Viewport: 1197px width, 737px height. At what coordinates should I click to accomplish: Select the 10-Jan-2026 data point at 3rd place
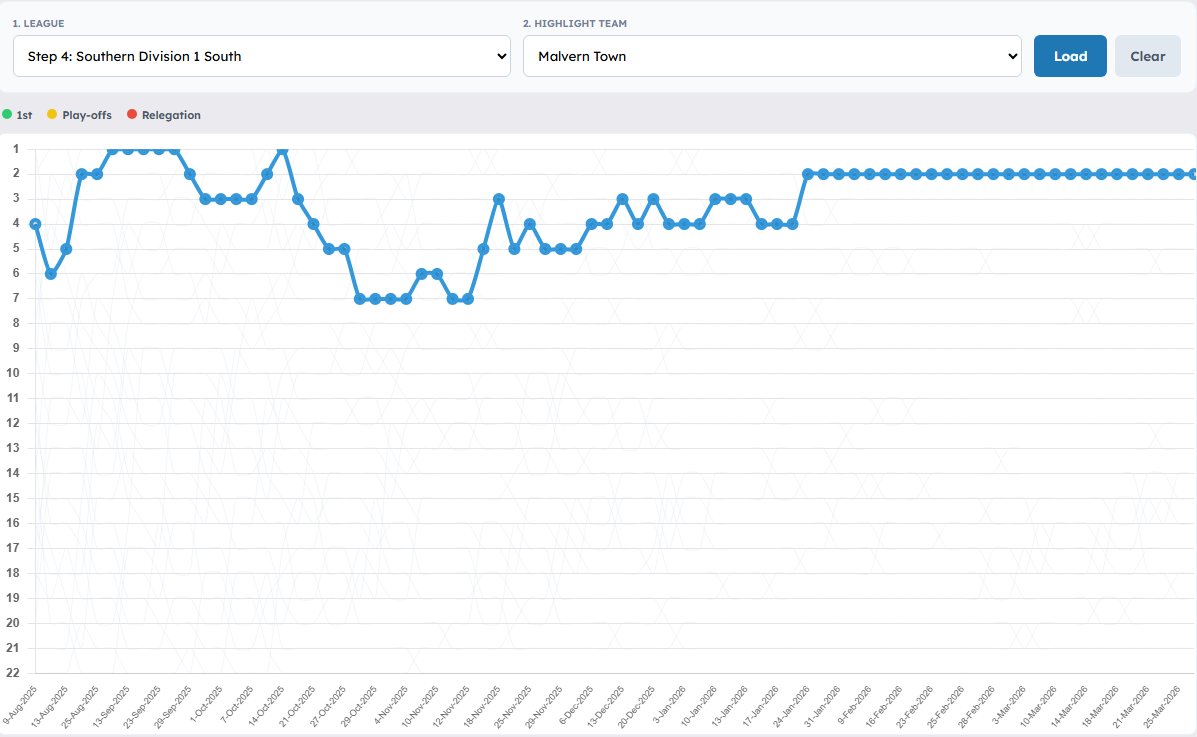coord(715,199)
